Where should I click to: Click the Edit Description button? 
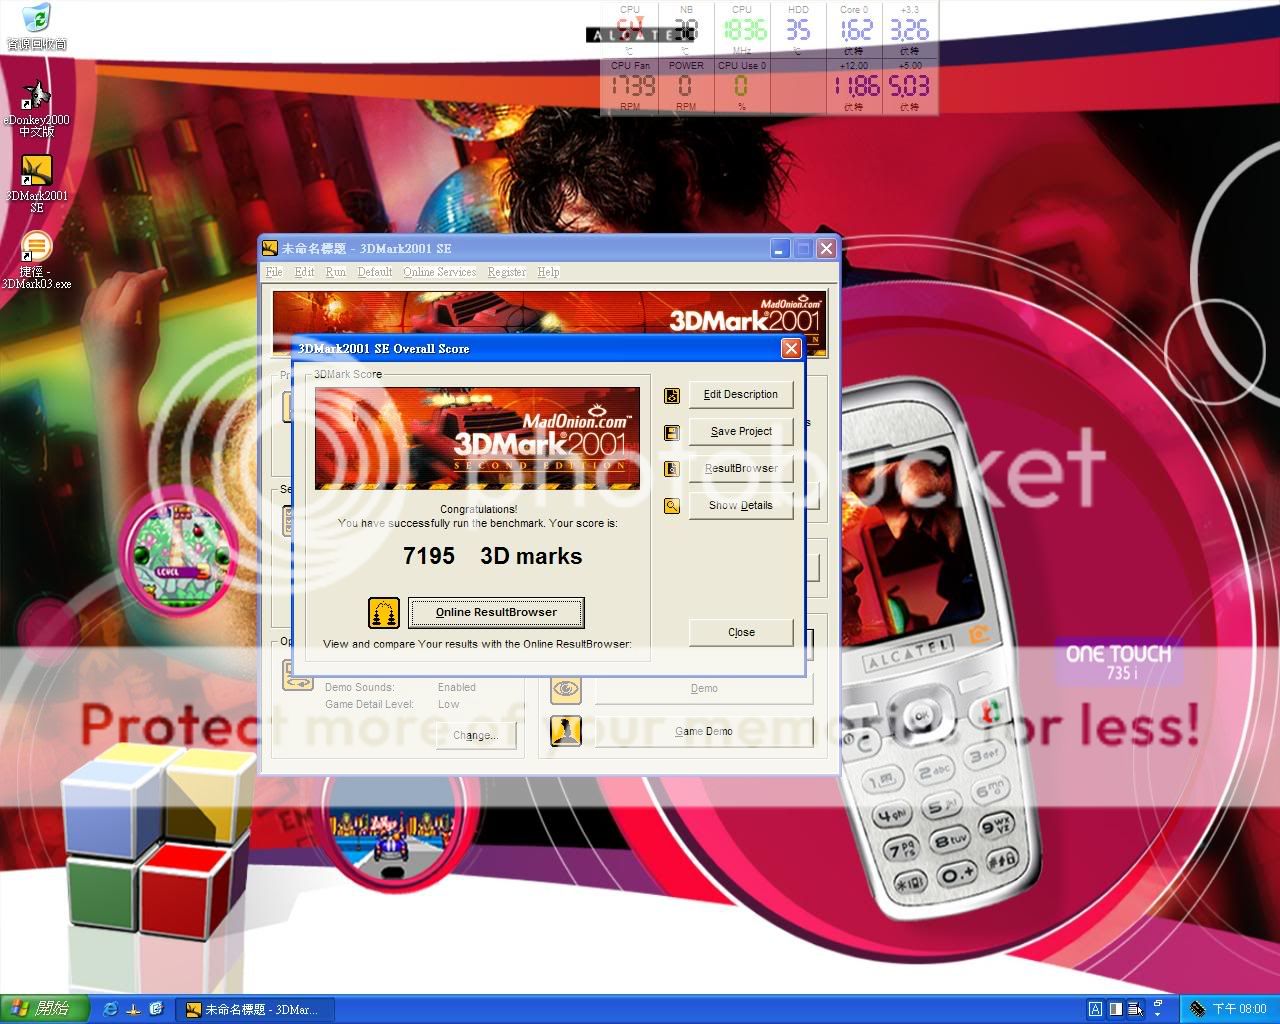[741, 395]
